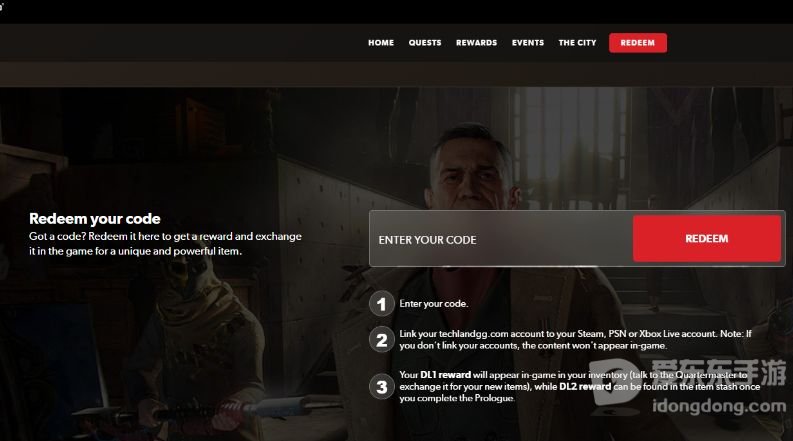Submit code with the large REDEEM button
This screenshot has width=793, height=441.
point(707,239)
